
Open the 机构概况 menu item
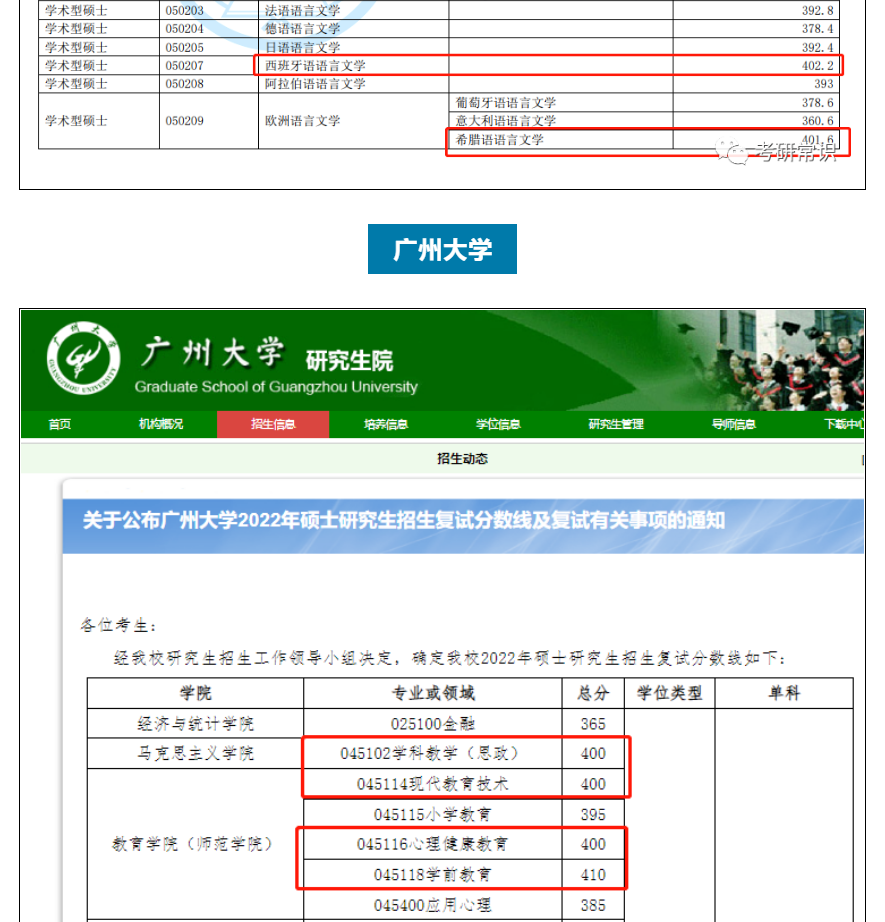161,424
